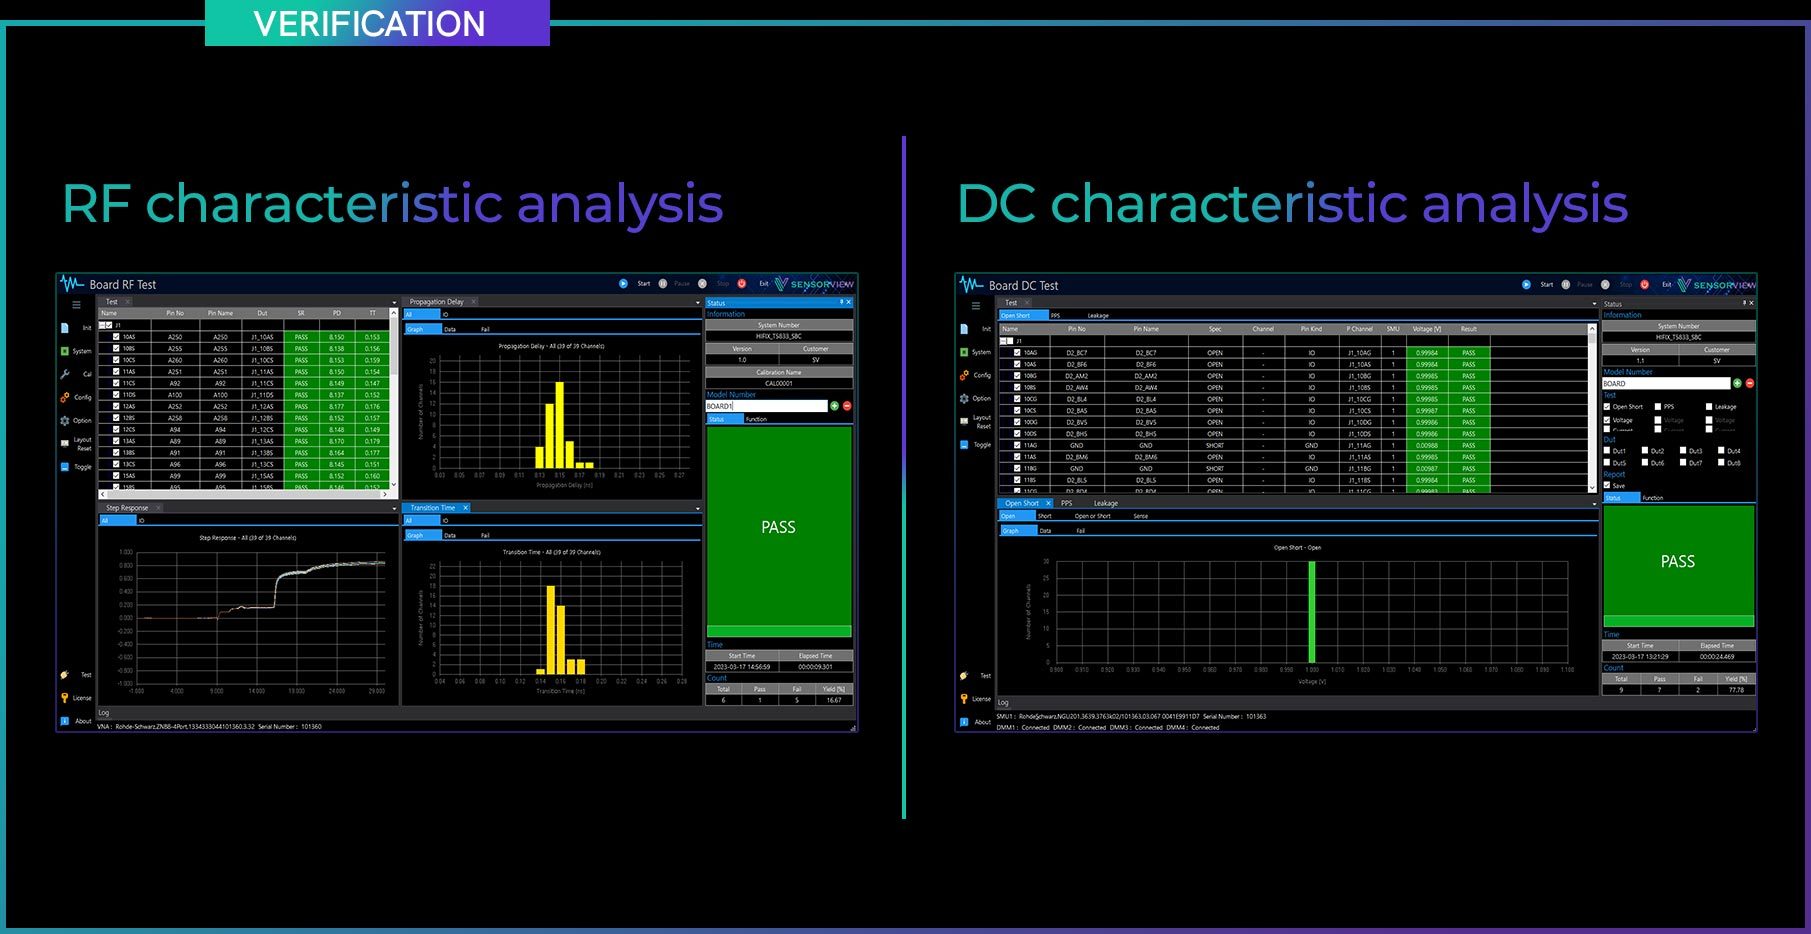
Task: Click the Start play icon in Board DC Test
Action: tap(1526, 285)
